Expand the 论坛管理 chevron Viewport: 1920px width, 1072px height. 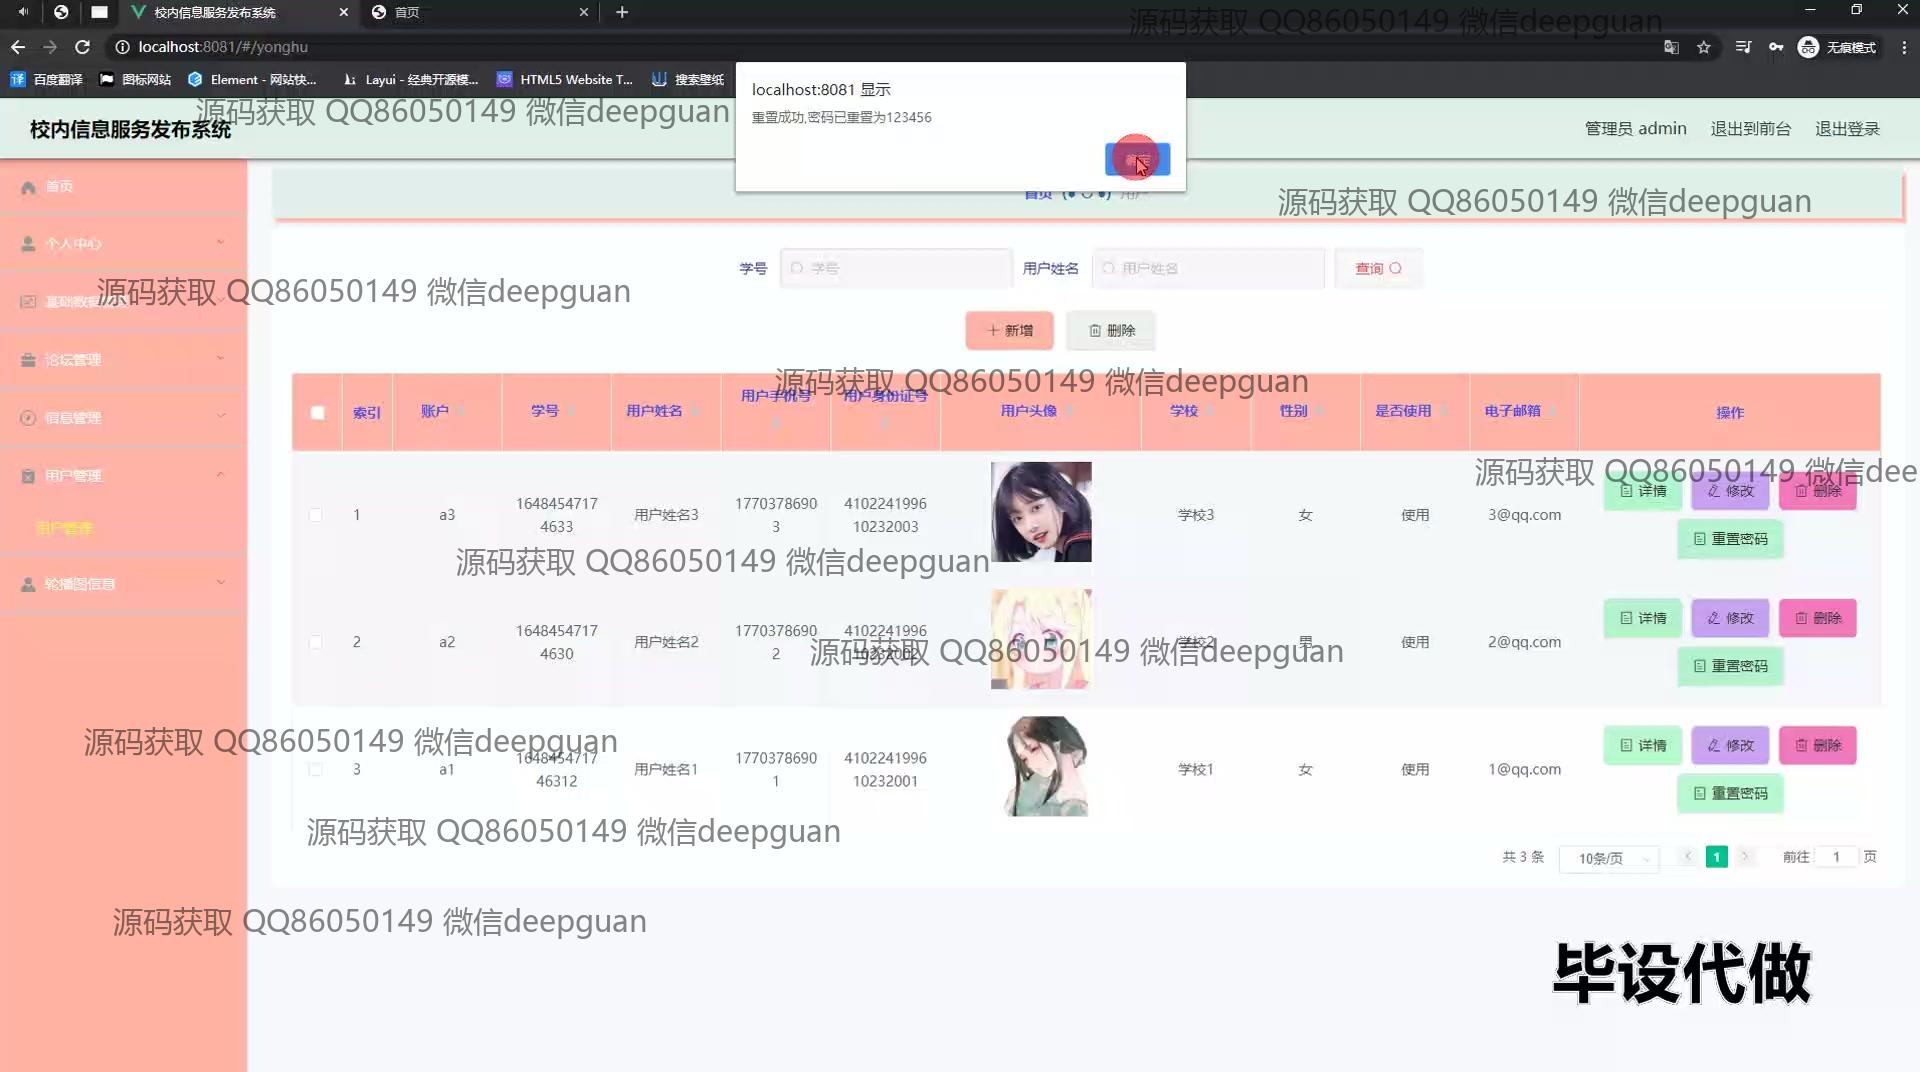pyautogui.click(x=221, y=359)
